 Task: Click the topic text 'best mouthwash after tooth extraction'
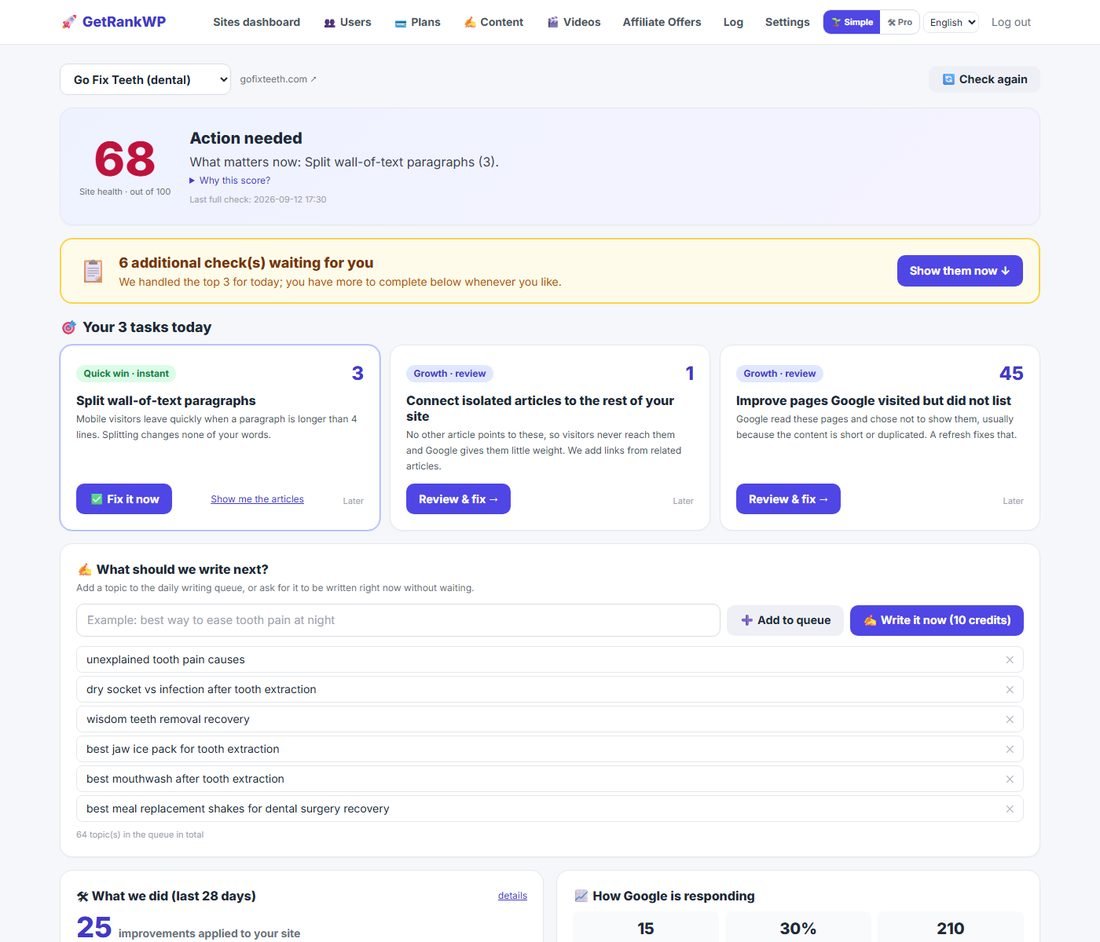click(185, 779)
